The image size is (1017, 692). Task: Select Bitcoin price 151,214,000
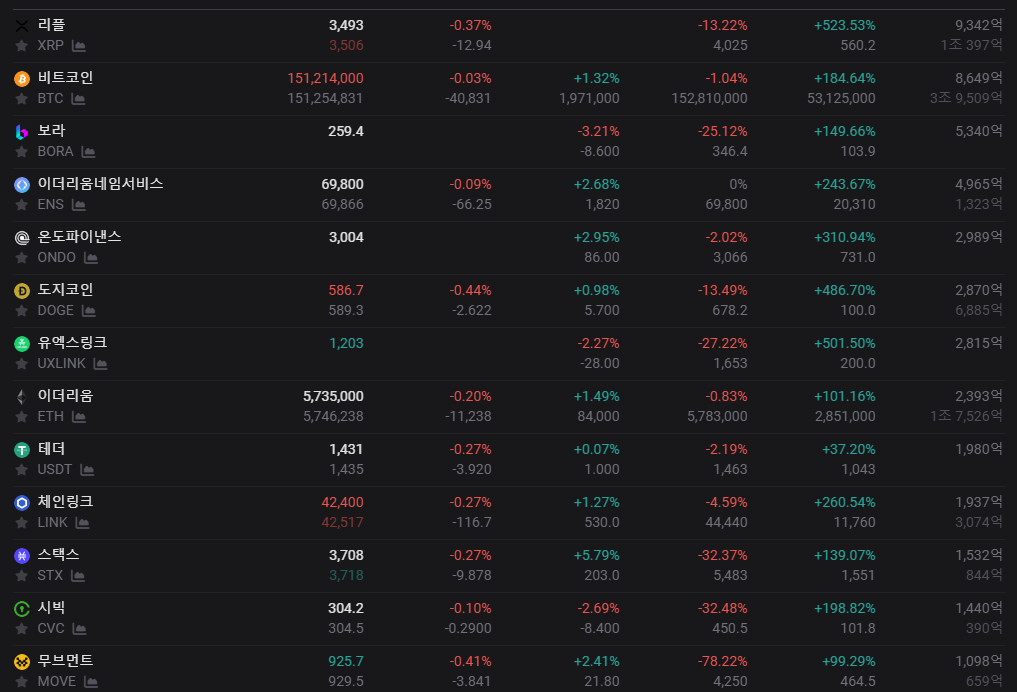(325, 78)
